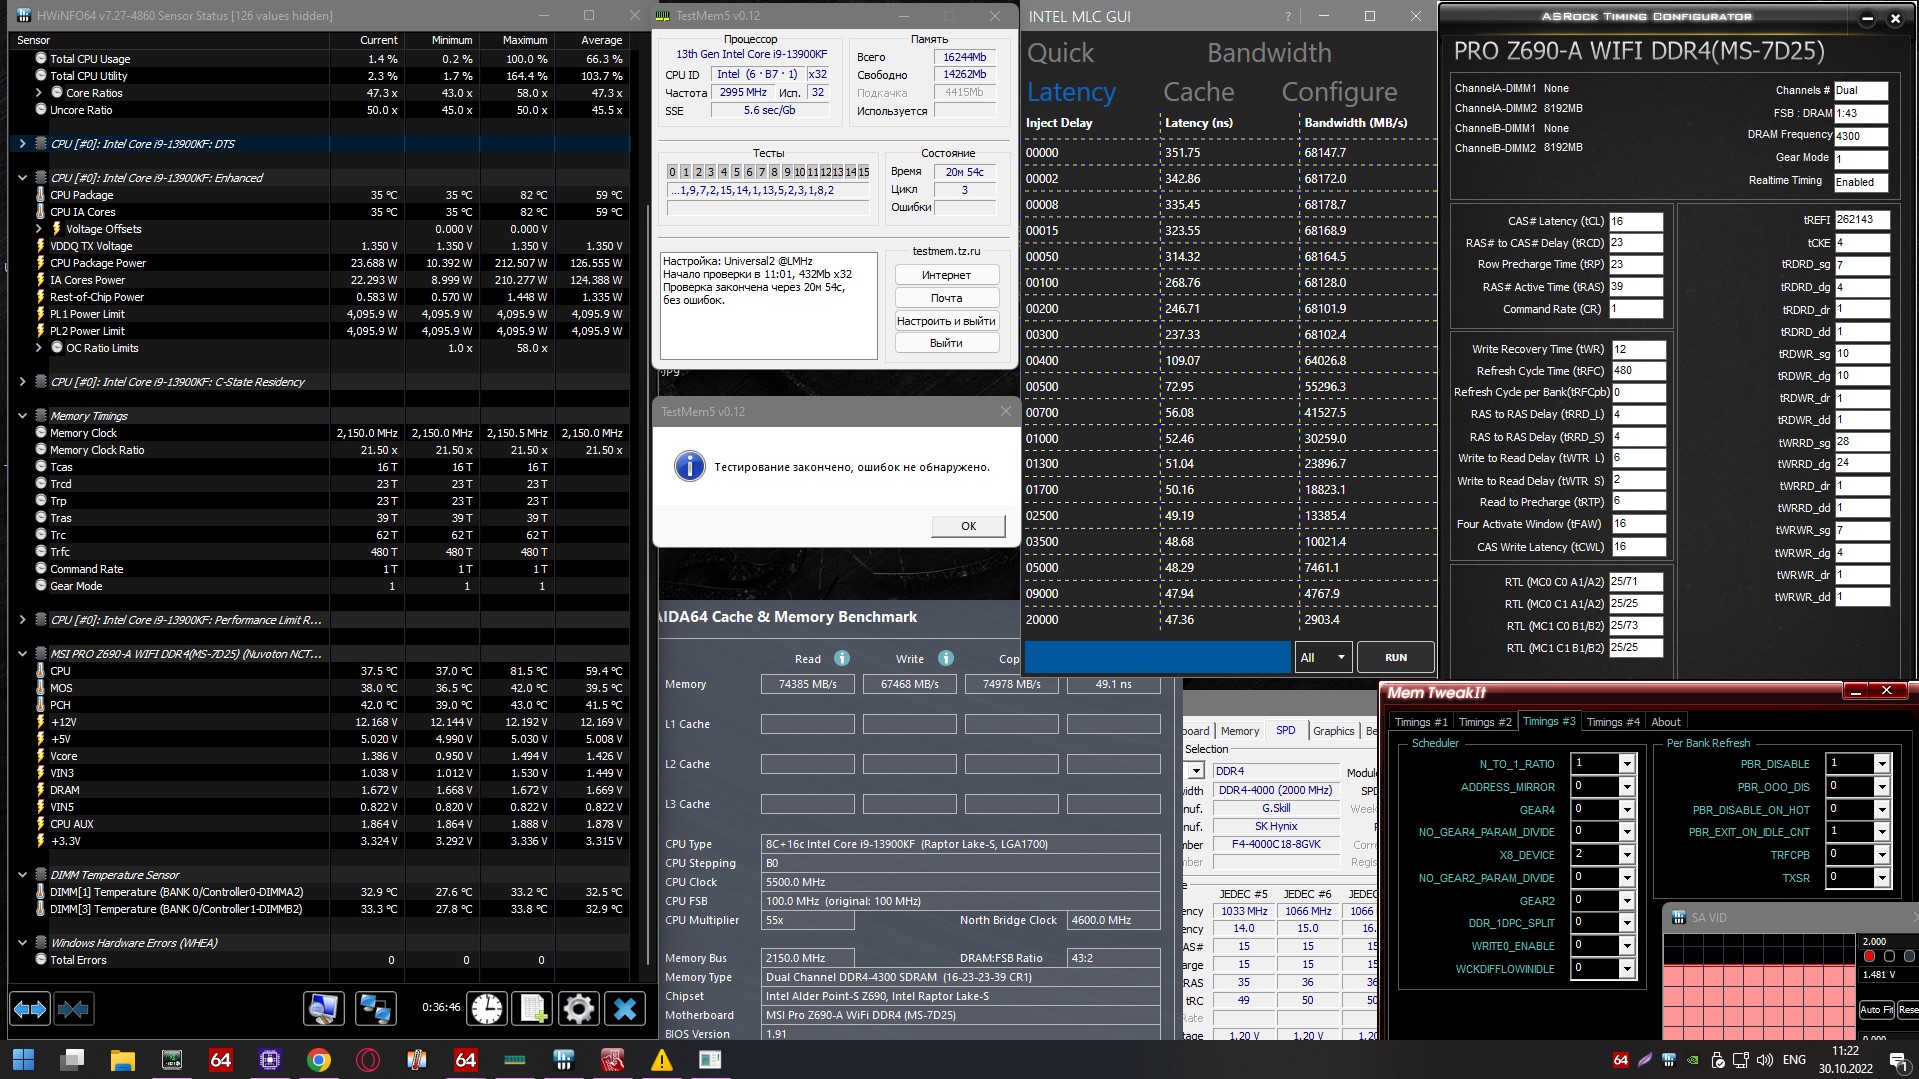The height and width of the screenshot is (1079, 1919).
Task: Click the Интернет button in TestMem5
Action: (x=946, y=275)
